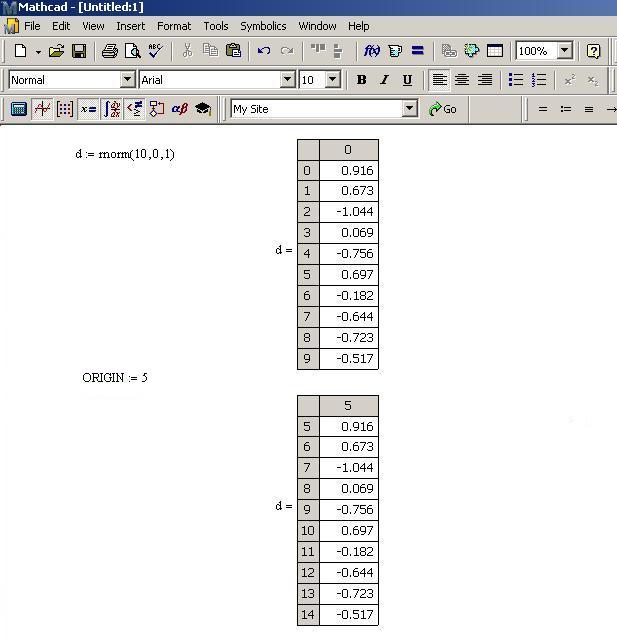Viewport: 617px width, 638px height.
Task: Open Print Preview icon
Action: pyautogui.click(x=133, y=51)
